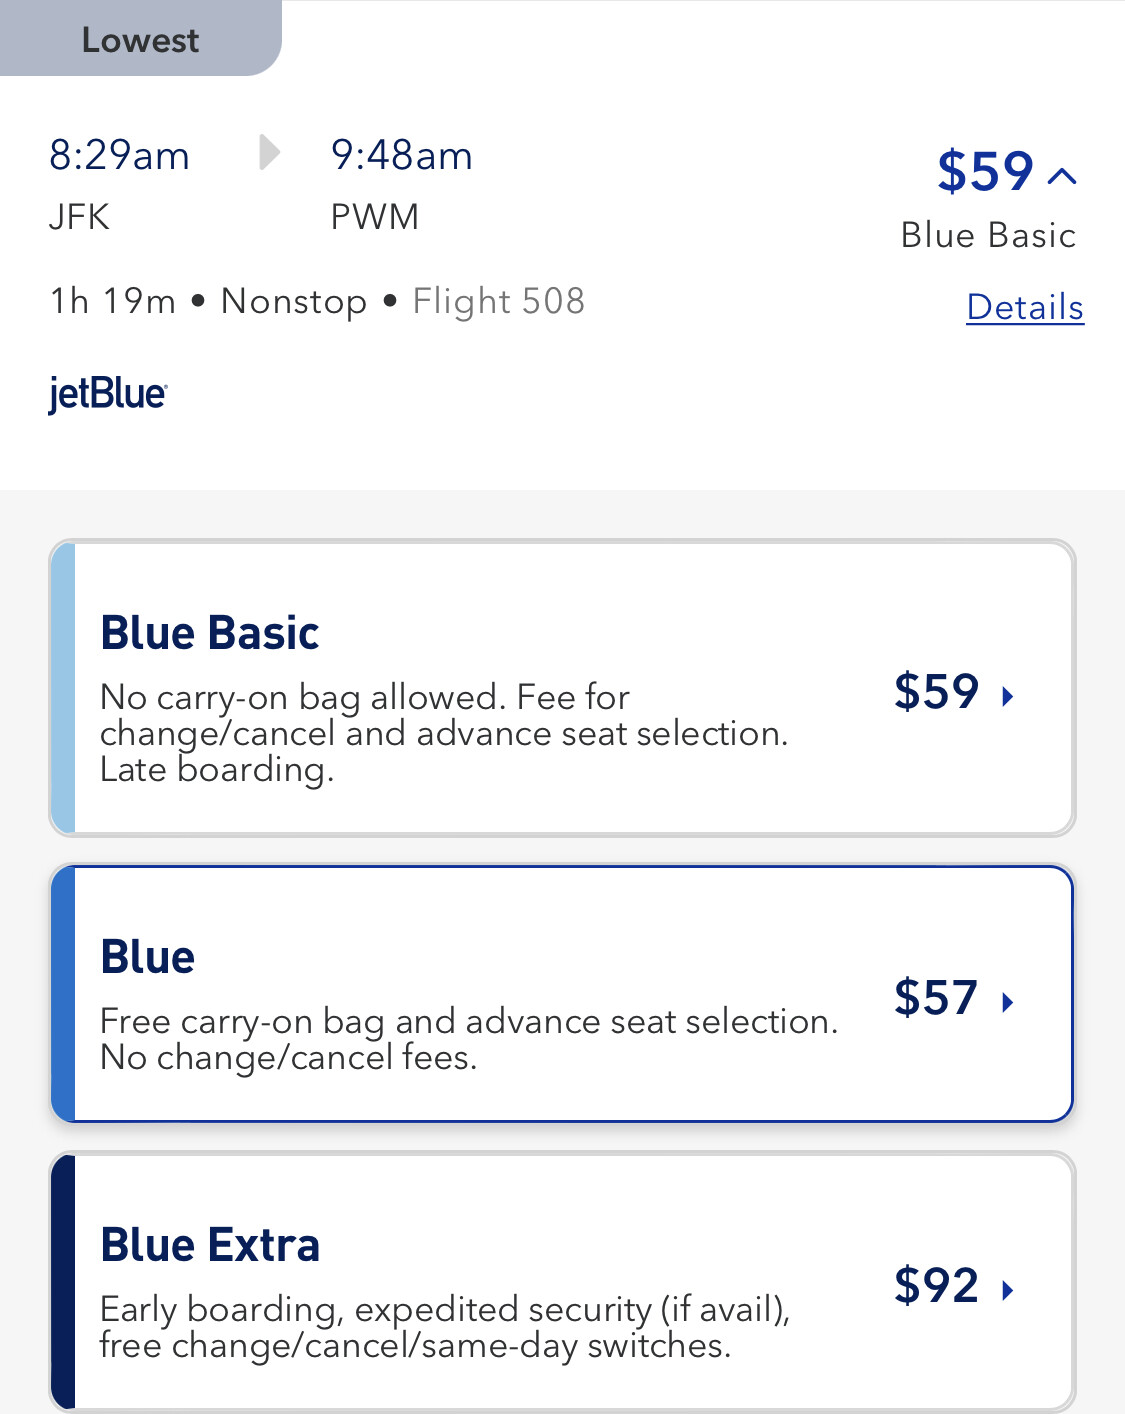Click the jetBlue airline logo
Screen dimensions: 1125x1414
[108, 393]
